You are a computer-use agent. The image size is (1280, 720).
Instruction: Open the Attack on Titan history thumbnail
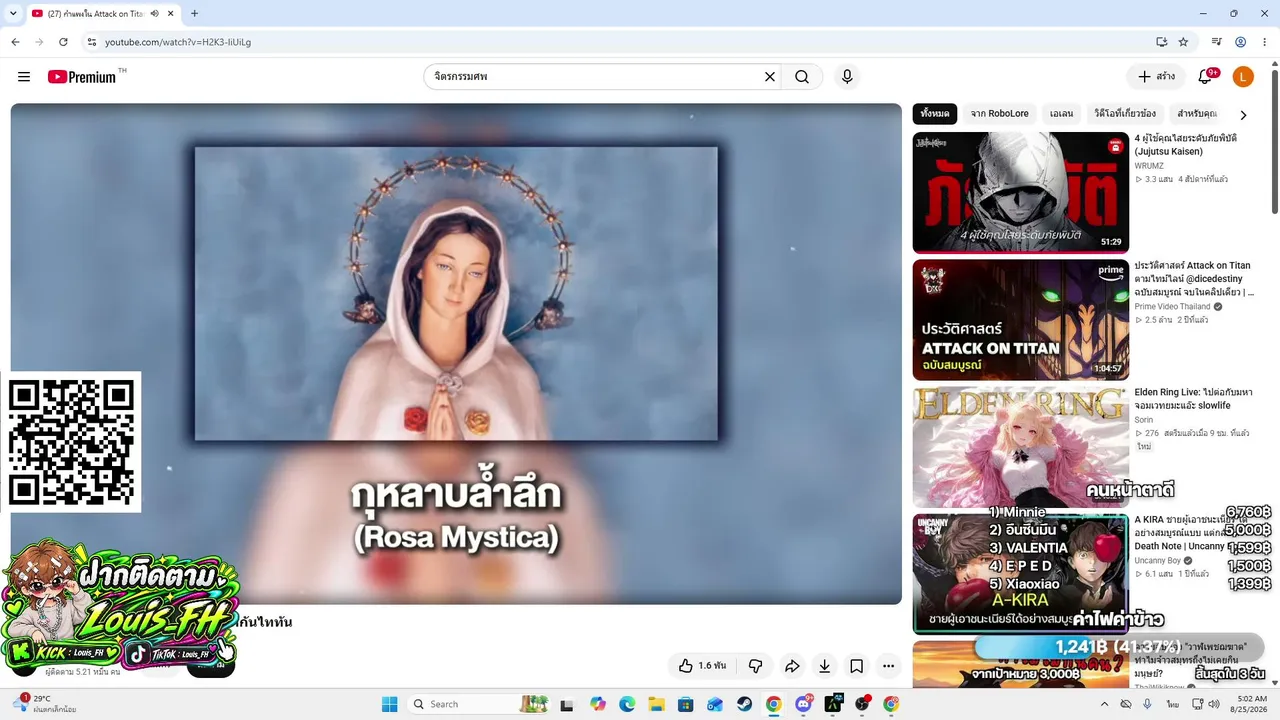[1021, 320]
